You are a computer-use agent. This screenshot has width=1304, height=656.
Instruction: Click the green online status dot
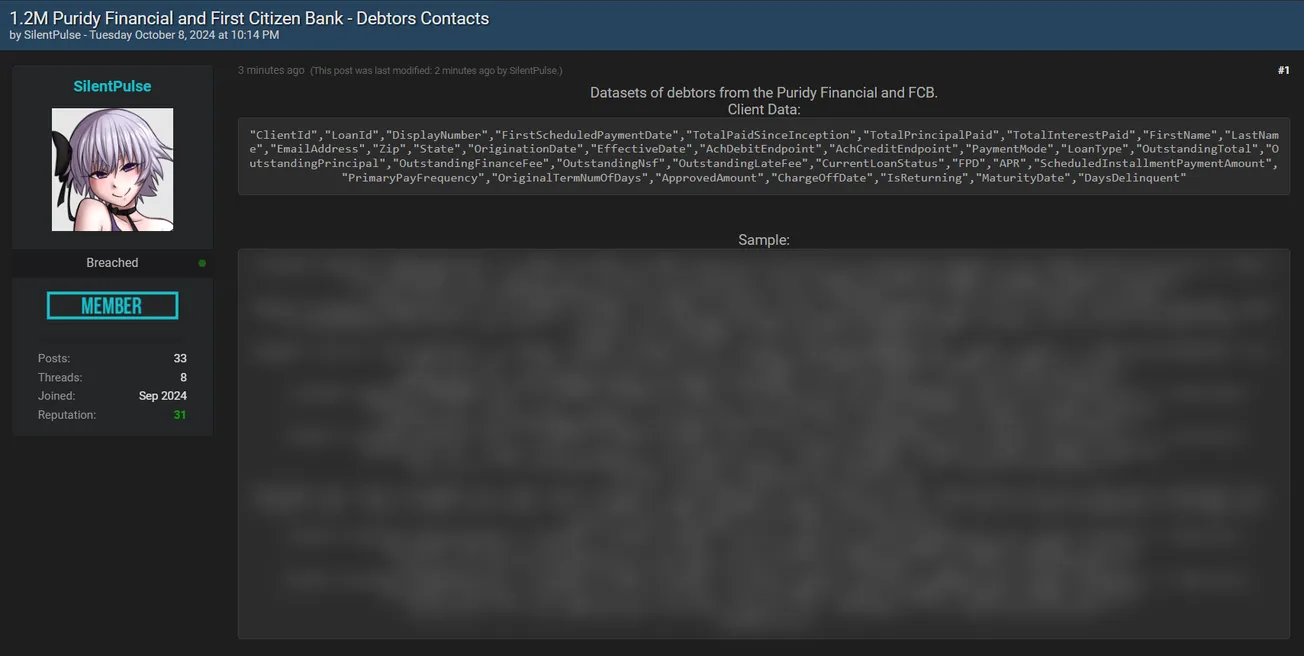pyautogui.click(x=202, y=263)
